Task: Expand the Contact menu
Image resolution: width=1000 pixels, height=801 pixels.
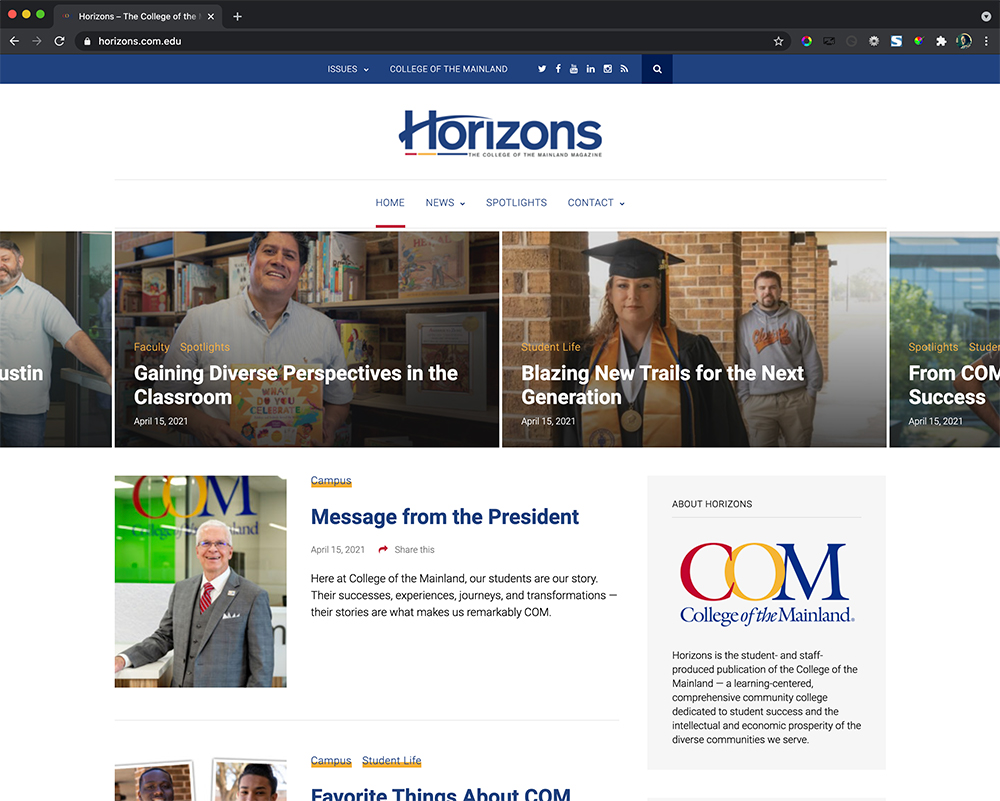Action: pos(596,203)
